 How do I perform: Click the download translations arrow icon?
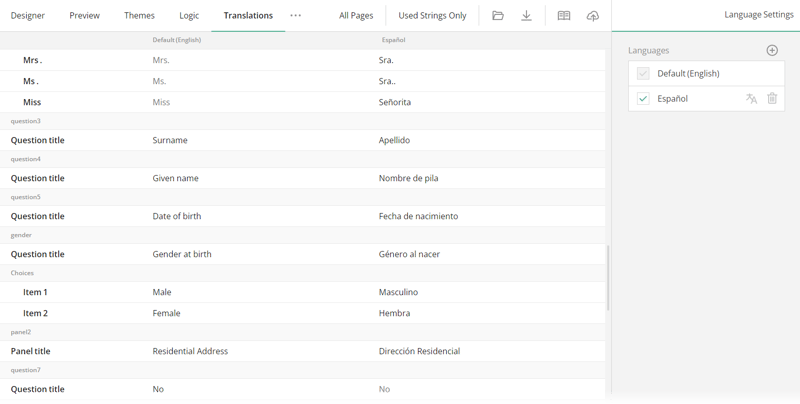pyautogui.click(x=527, y=16)
